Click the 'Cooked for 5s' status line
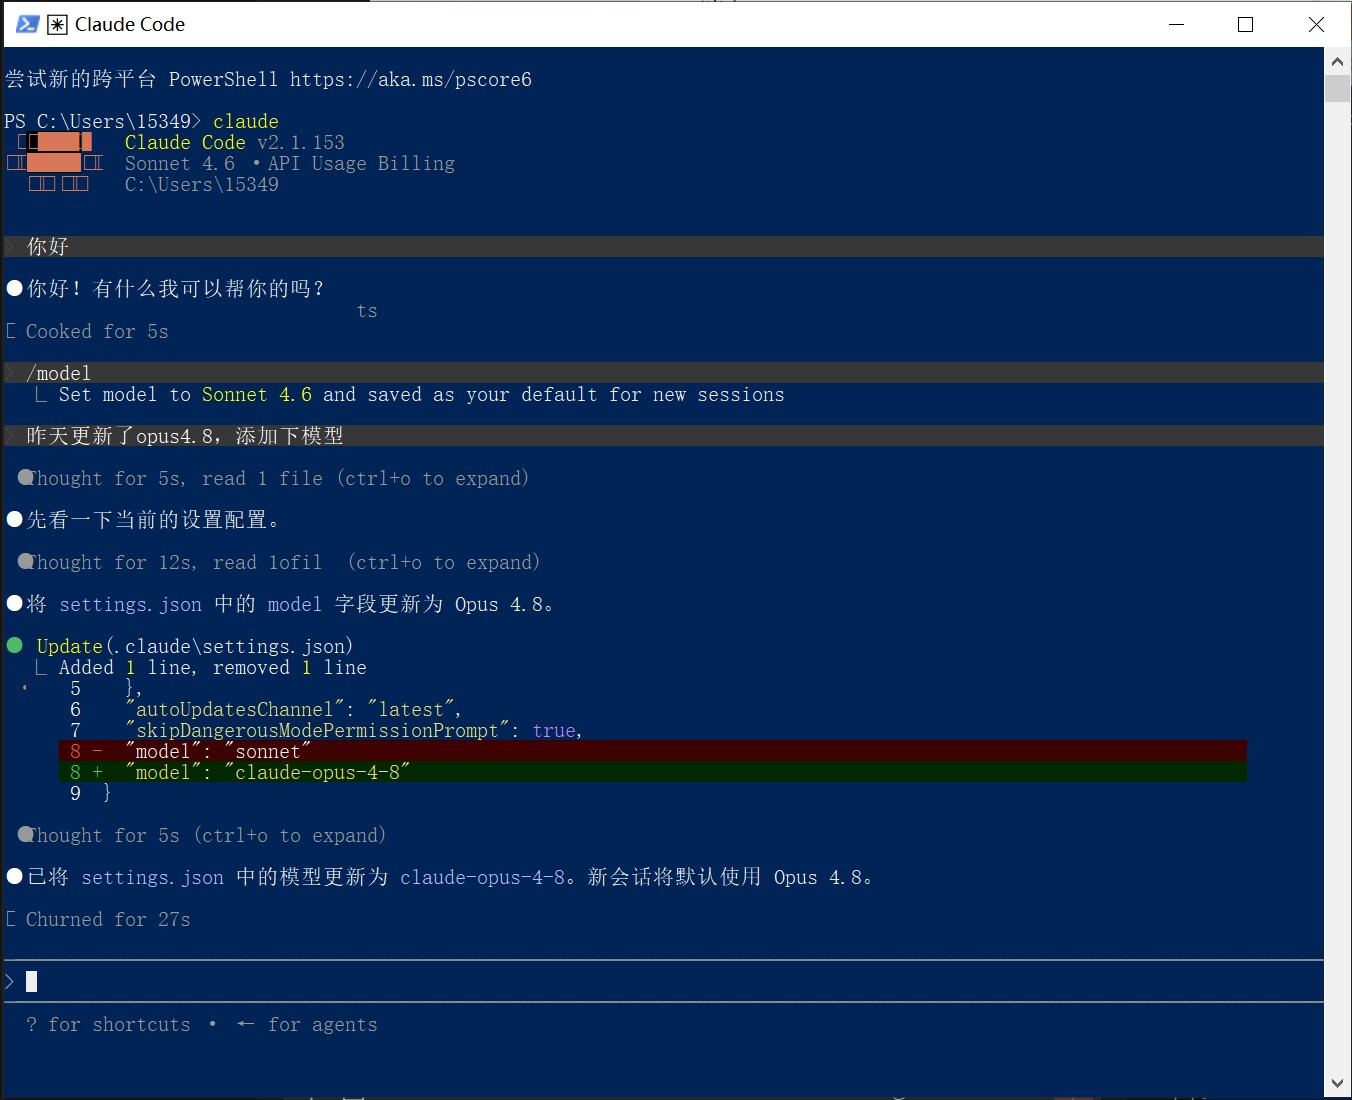This screenshot has width=1352, height=1100. point(97,331)
